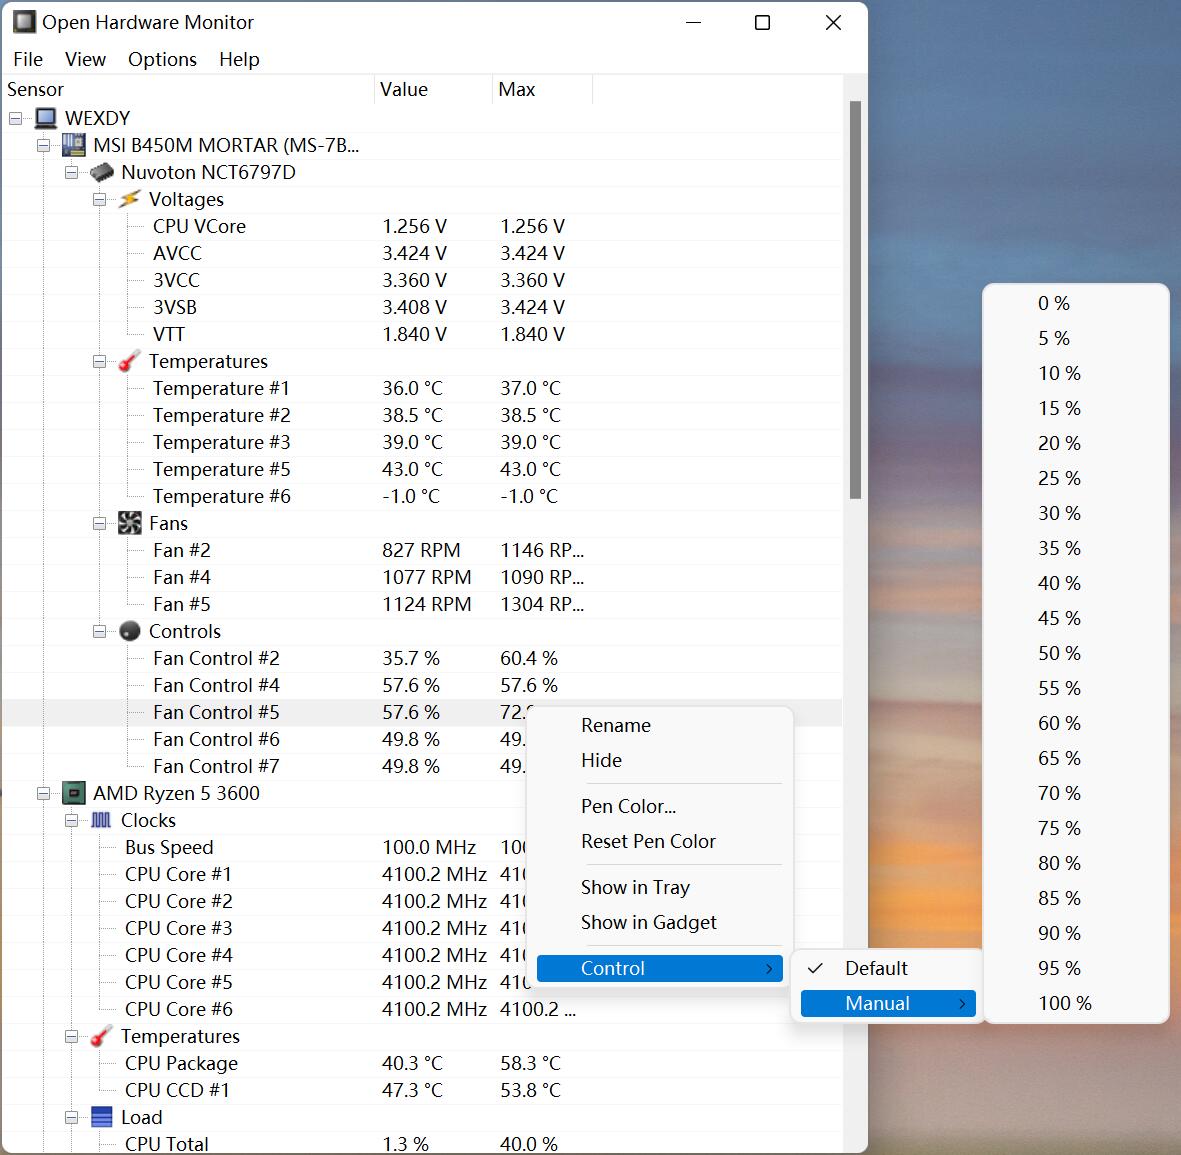Screen dimensions: 1181x1155
Task: Click the AMD Ryzen 5 3600 CPU icon
Action: (x=74, y=793)
